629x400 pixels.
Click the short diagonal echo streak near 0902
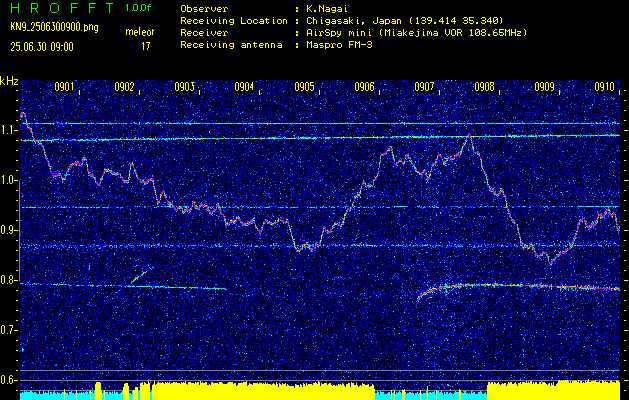140,277
